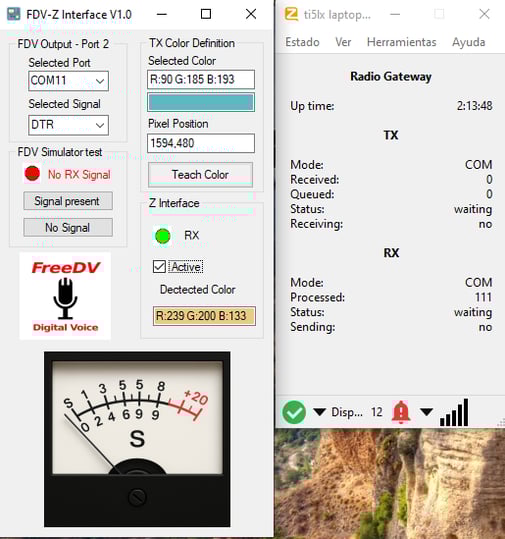The image size is (505, 539).
Task: Open the Herramientas menu
Action: [402, 42]
